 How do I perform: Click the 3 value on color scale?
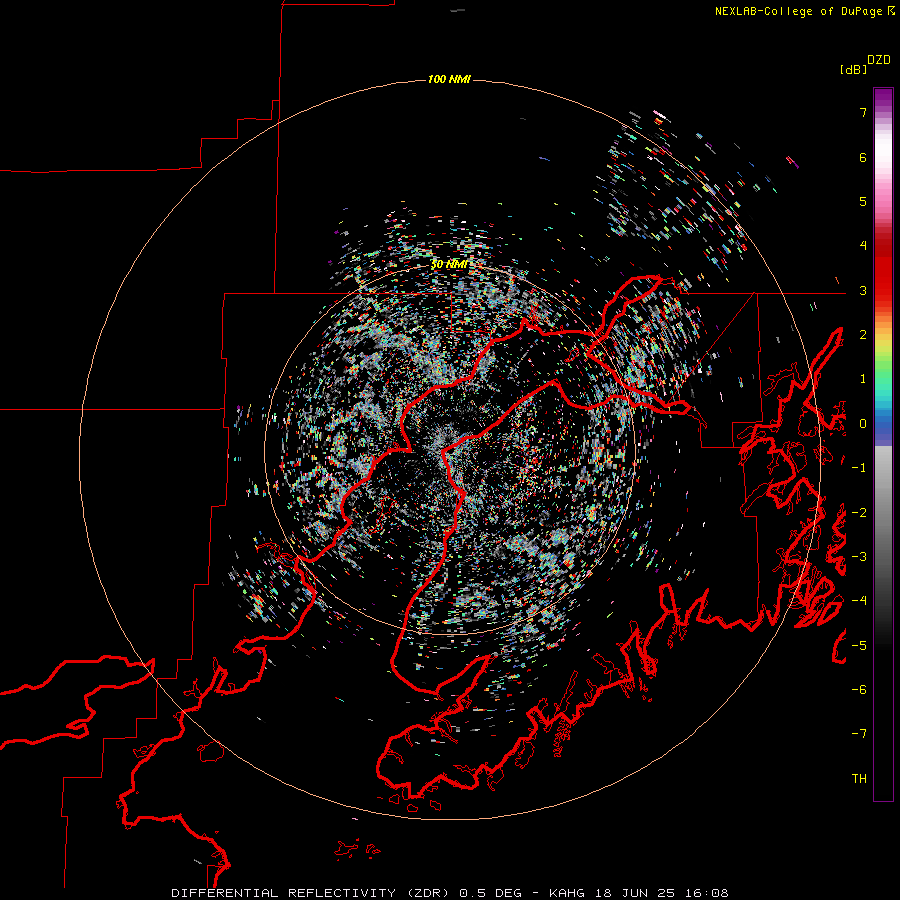click(x=863, y=290)
